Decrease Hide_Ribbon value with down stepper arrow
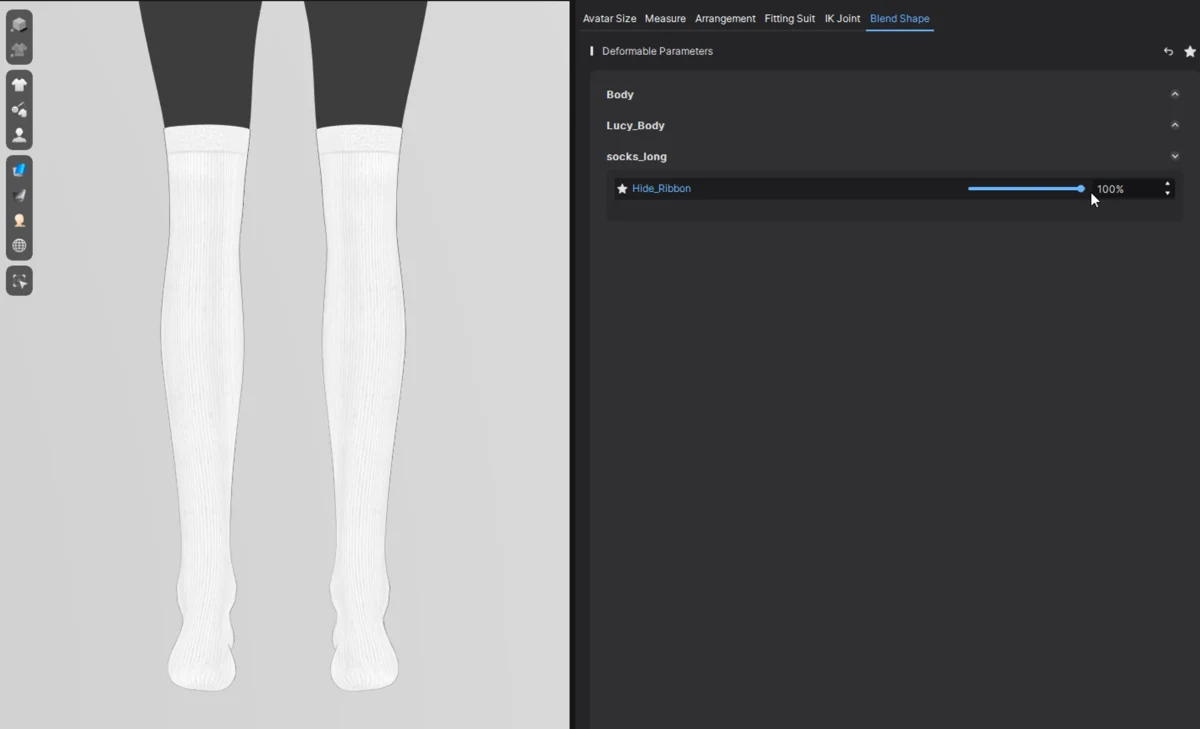 pos(1167,193)
